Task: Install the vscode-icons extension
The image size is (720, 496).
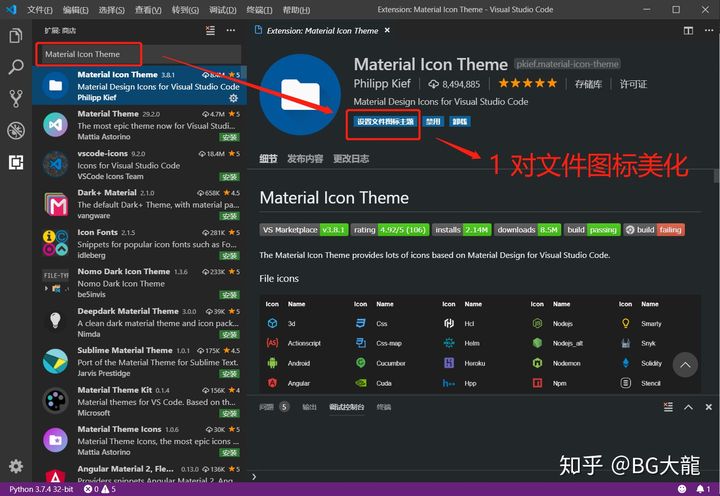Action: click(229, 177)
